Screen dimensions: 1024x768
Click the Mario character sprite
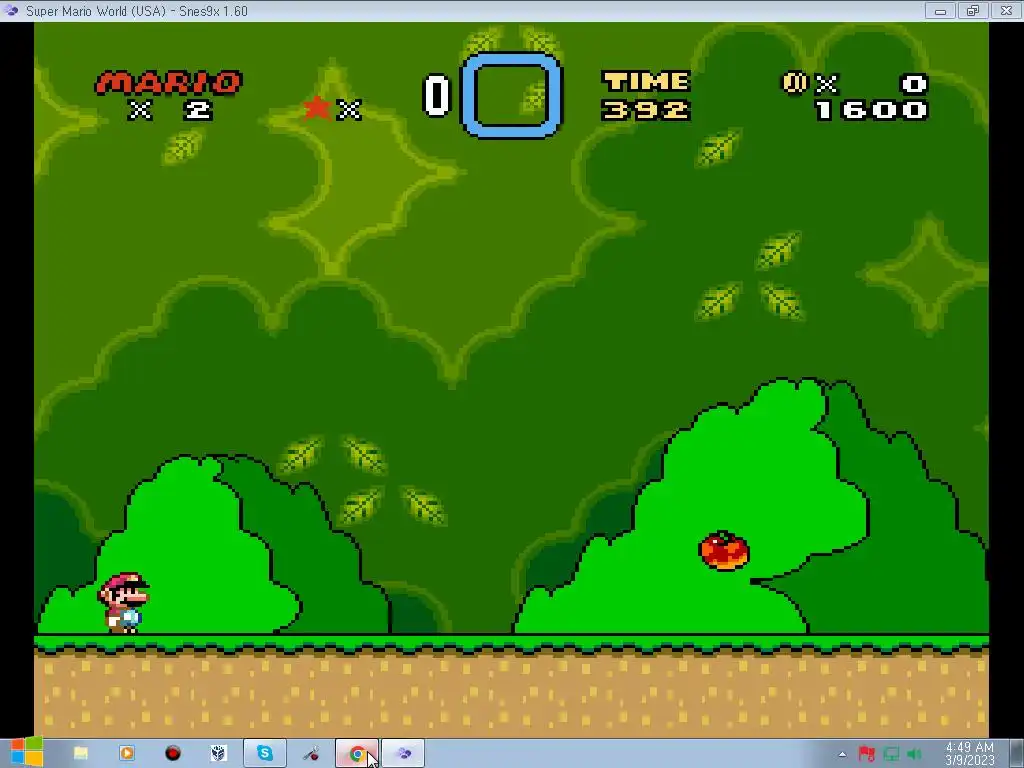tap(124, 603)
